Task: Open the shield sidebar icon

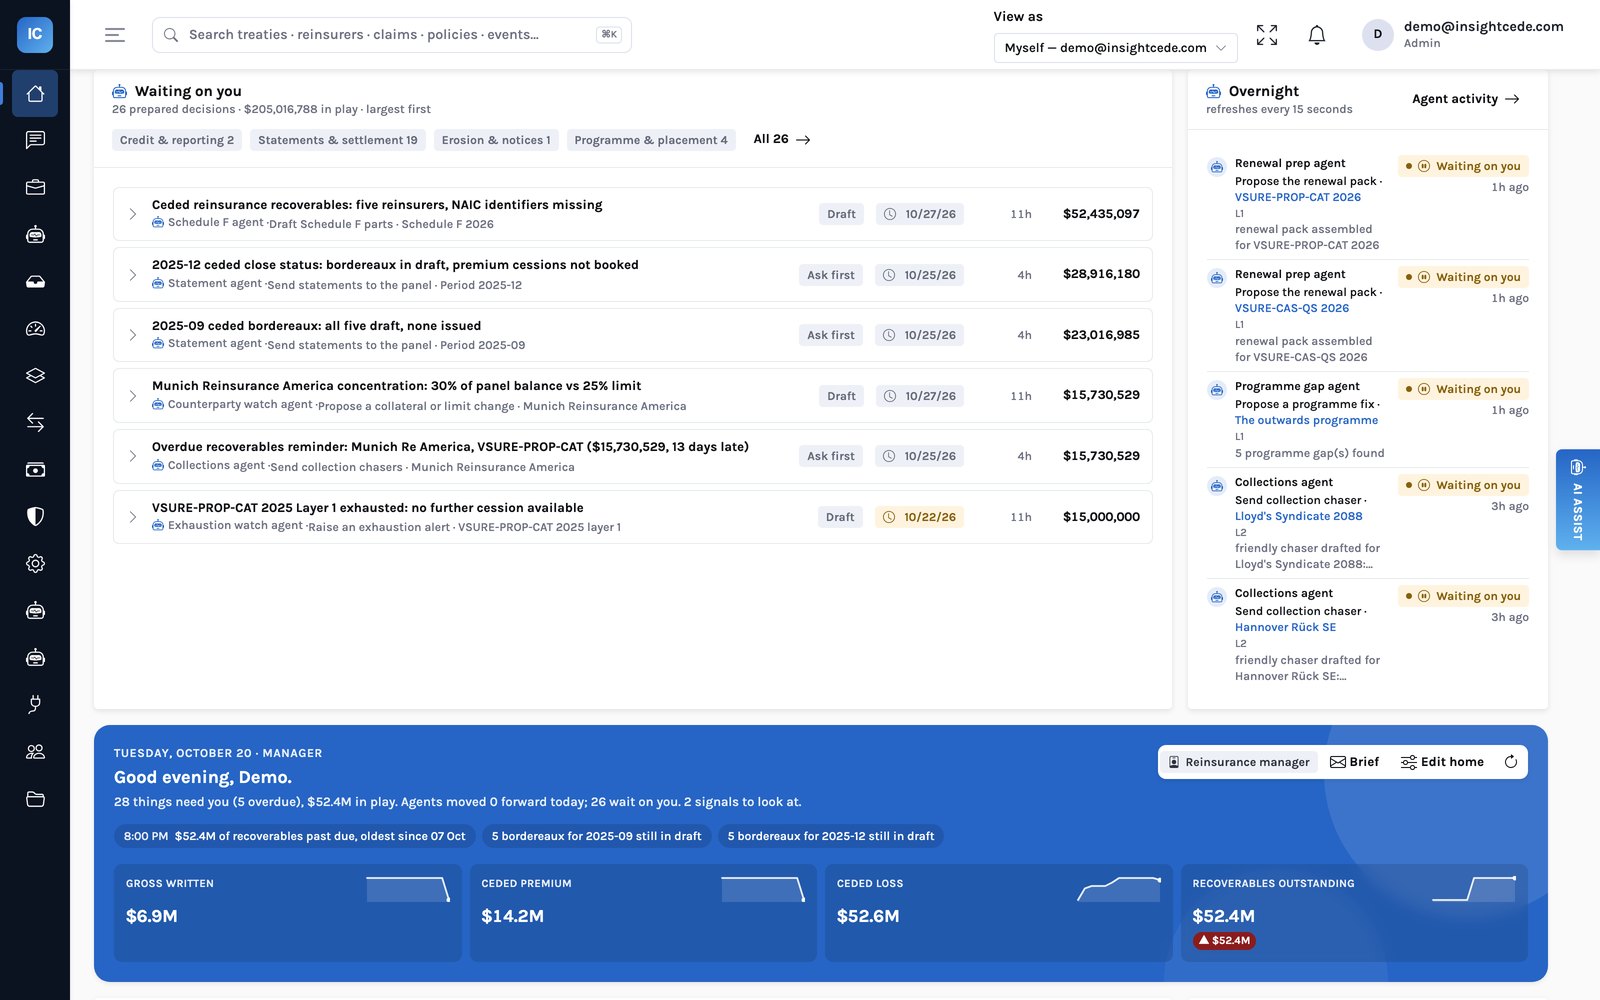Action: tap(35, 516)
